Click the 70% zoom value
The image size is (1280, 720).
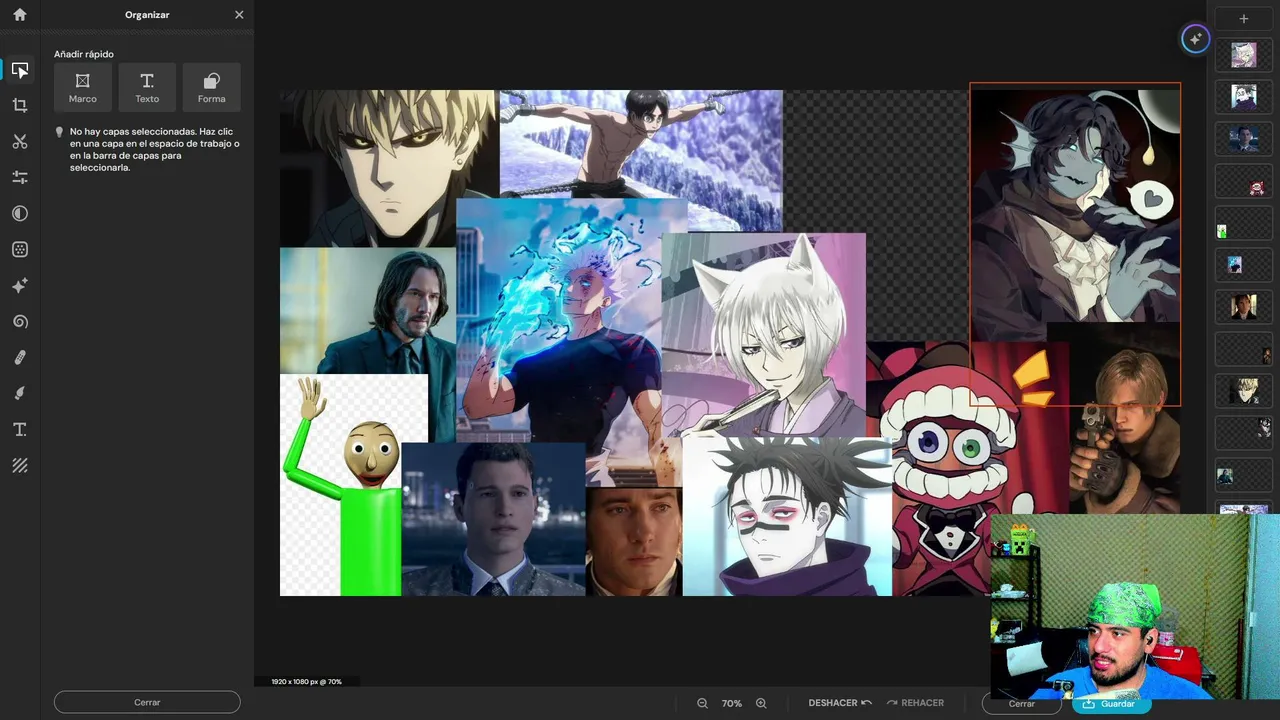[x=732, y=703]
